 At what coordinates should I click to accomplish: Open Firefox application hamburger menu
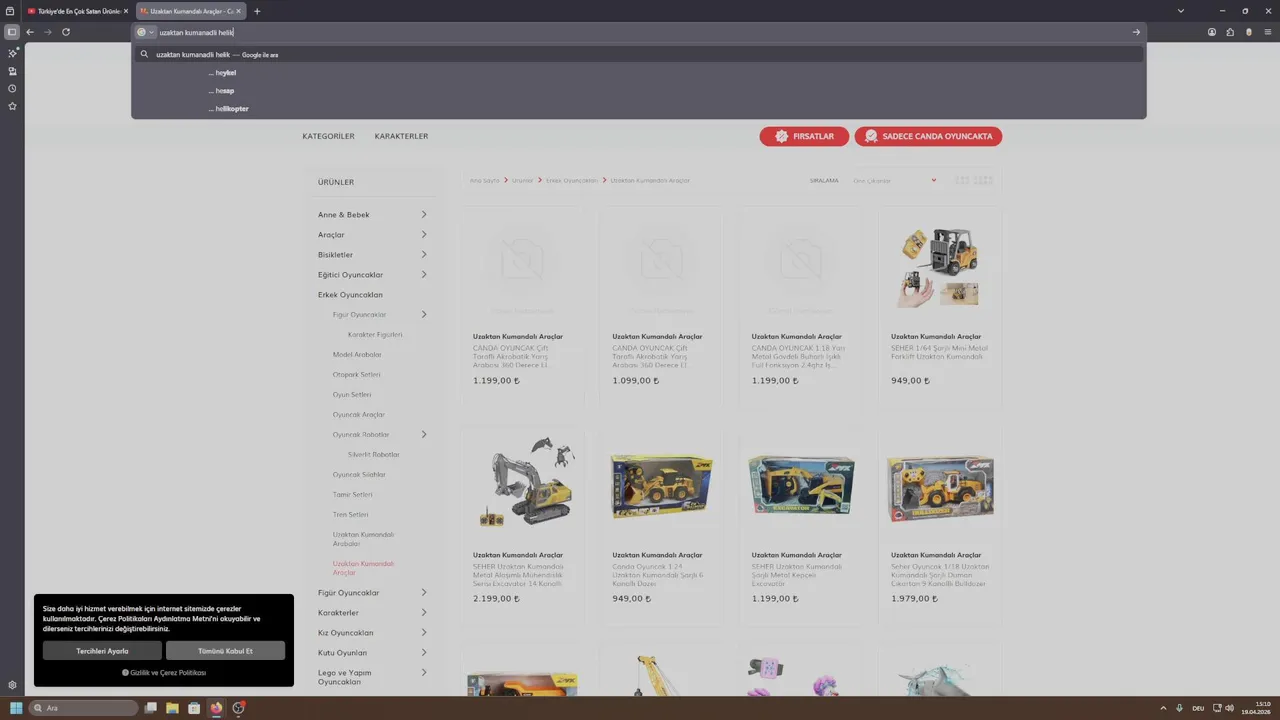click(x=1267, y=32)
